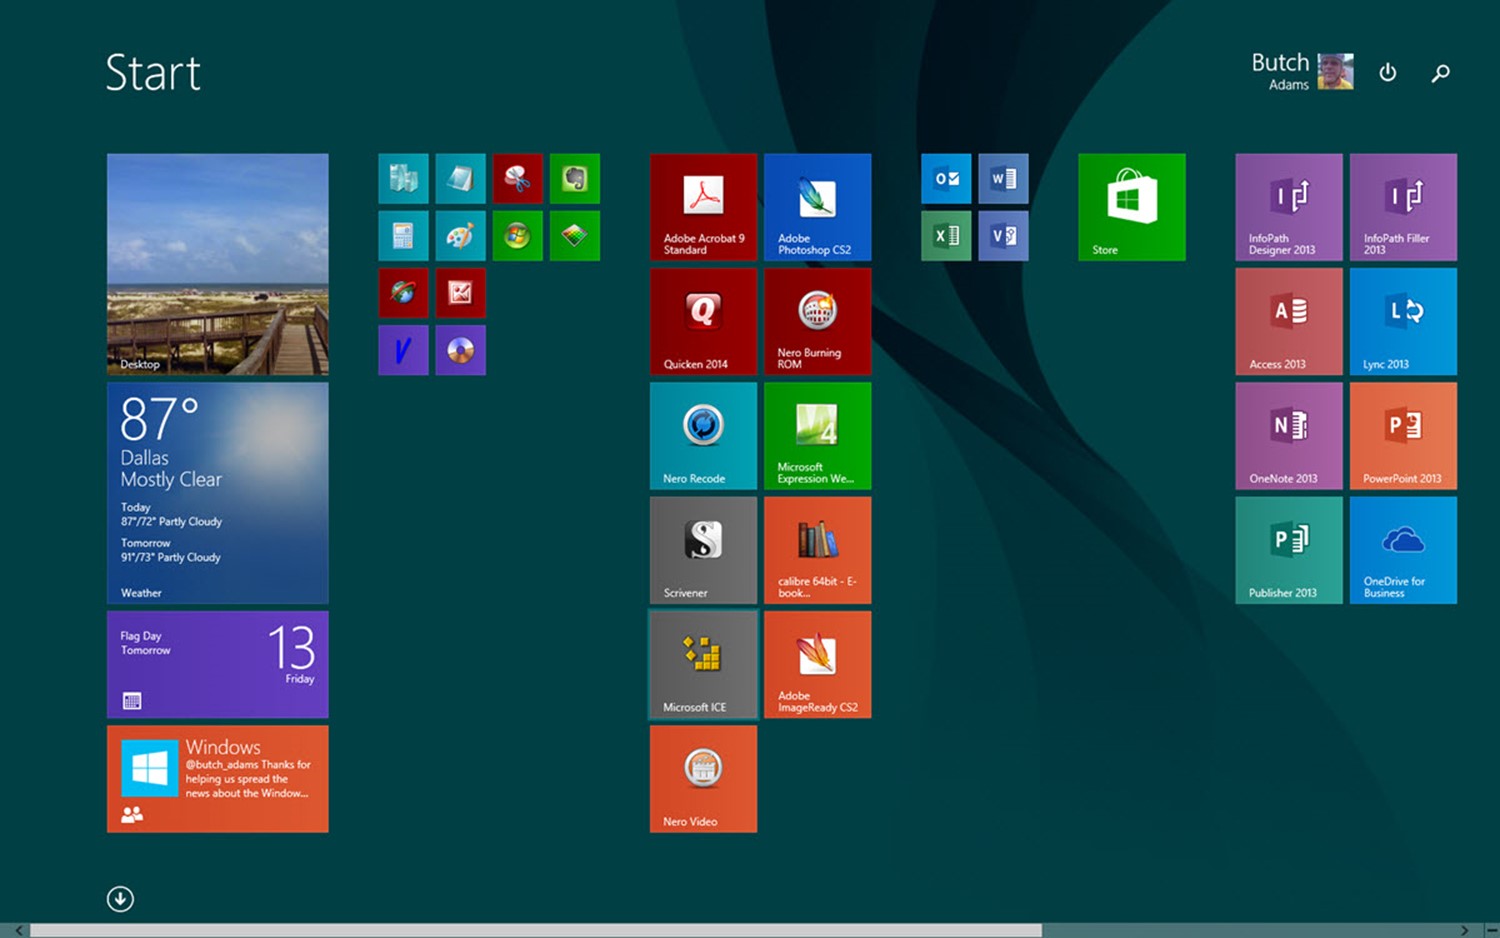This screenshot has width=1500, height=938.
Task: Click the horizontal scrollbar thumb
Action: click(x=536, y=930)
